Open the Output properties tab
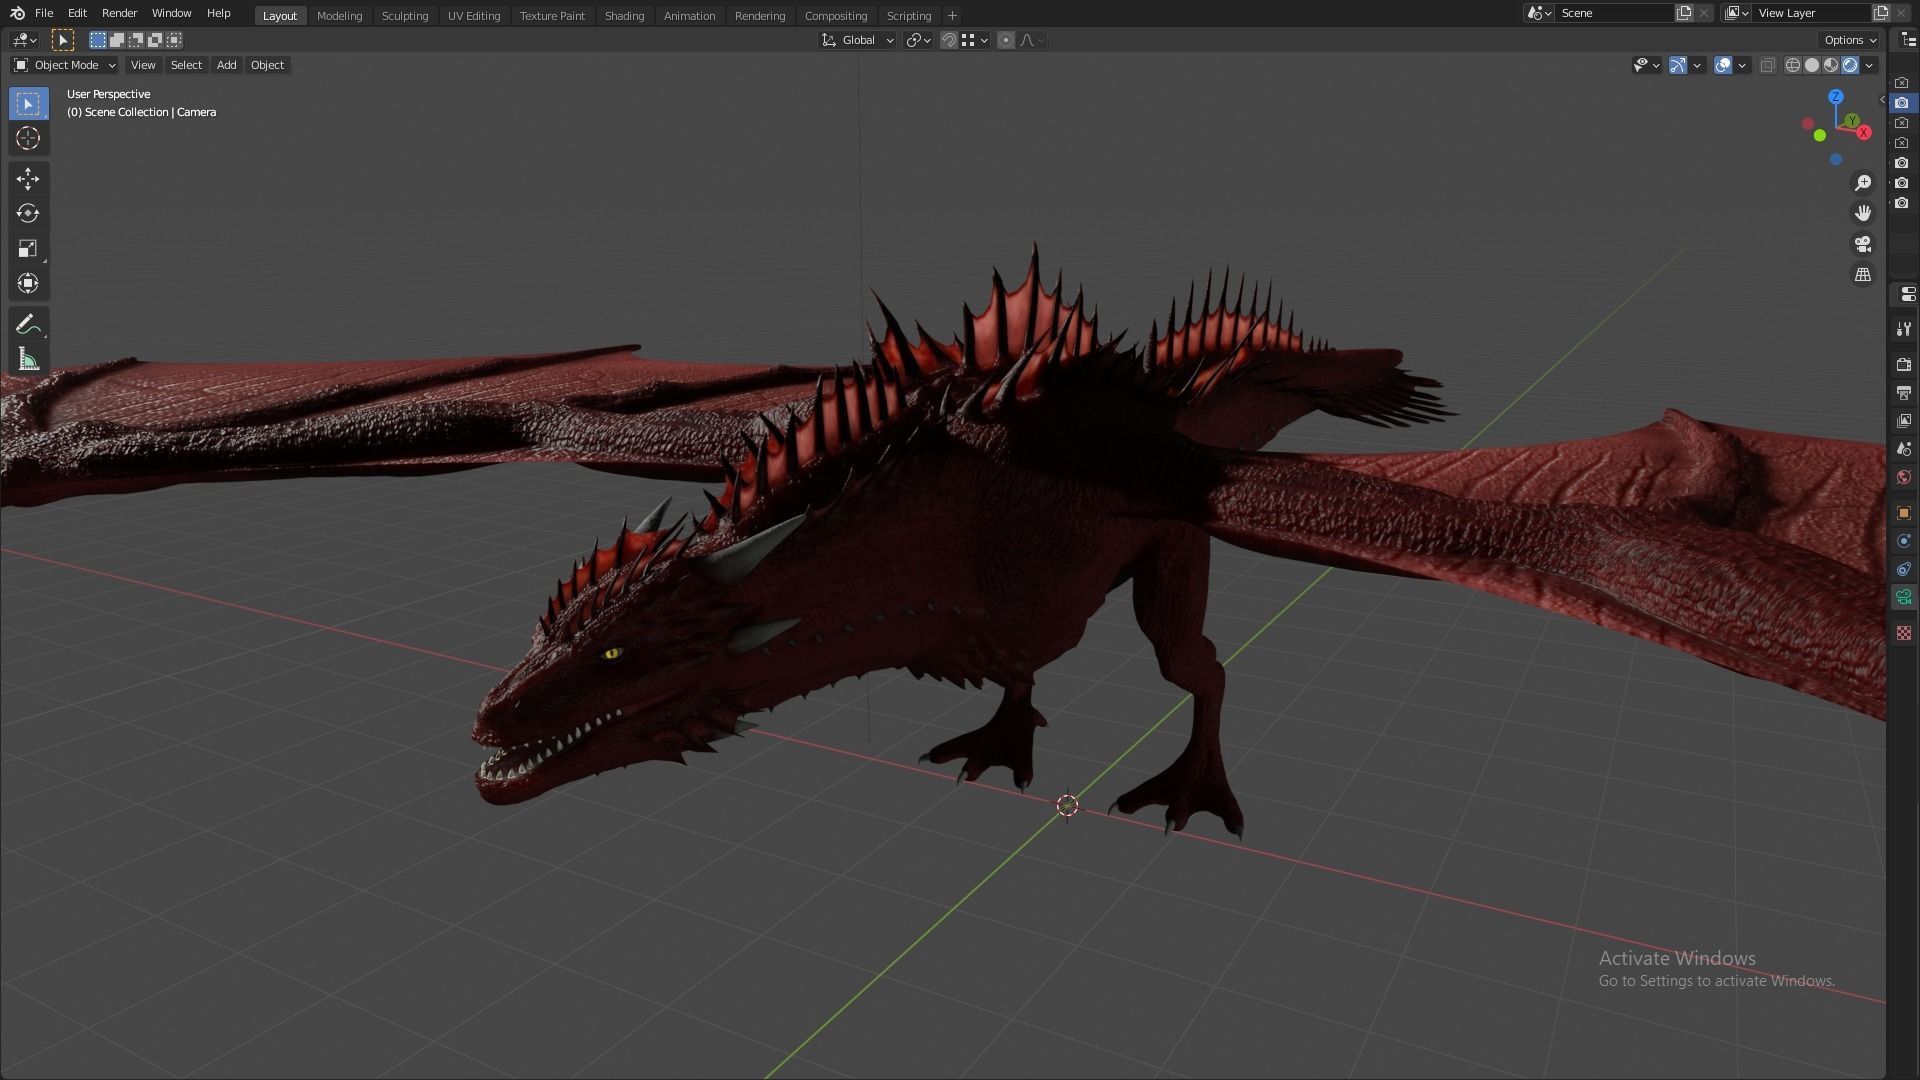 point(1904,392)
